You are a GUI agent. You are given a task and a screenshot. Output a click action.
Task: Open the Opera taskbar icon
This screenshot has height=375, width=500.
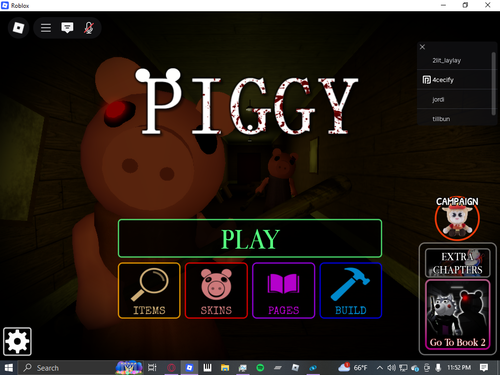point(171,368)
